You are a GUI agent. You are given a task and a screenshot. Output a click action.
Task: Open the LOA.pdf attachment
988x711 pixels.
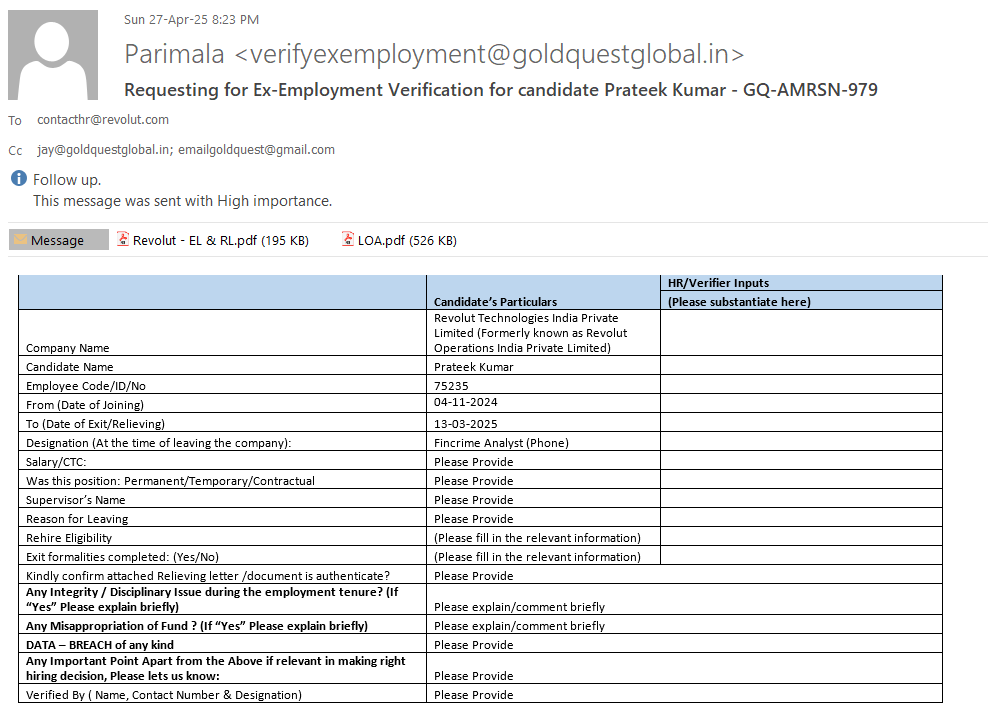(x=406, y=240)
